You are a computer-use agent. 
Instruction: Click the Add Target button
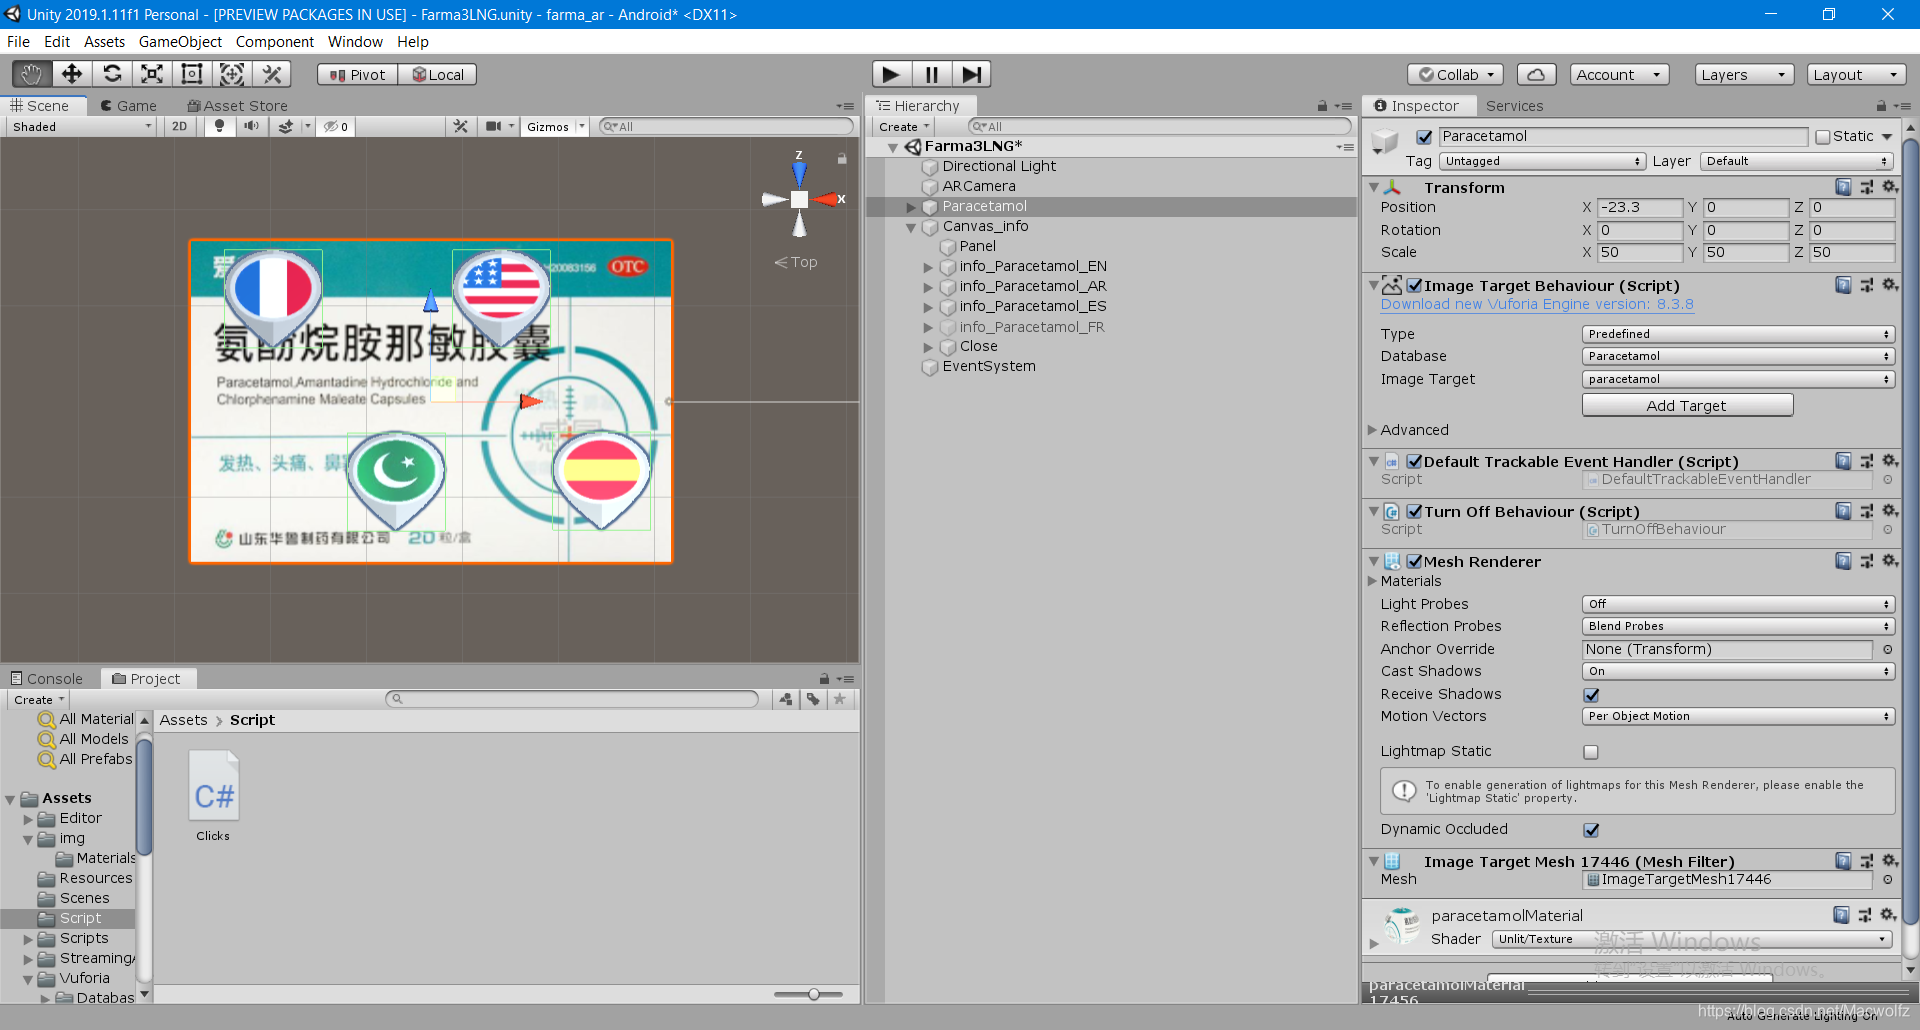(1687, 406)
